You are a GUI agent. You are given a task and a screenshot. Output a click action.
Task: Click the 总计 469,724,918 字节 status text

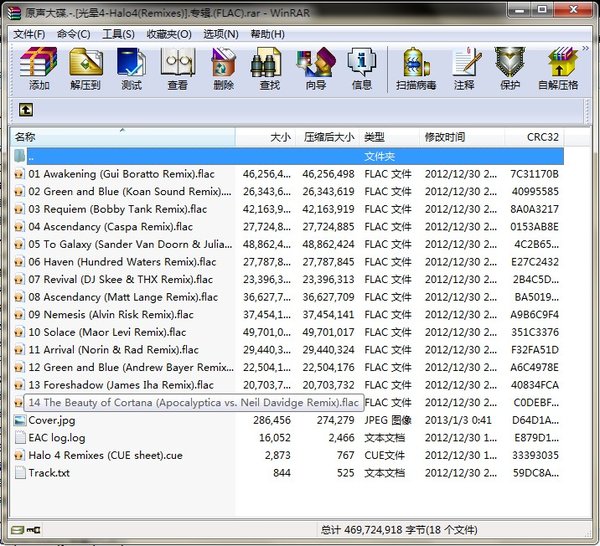point(398,530)
